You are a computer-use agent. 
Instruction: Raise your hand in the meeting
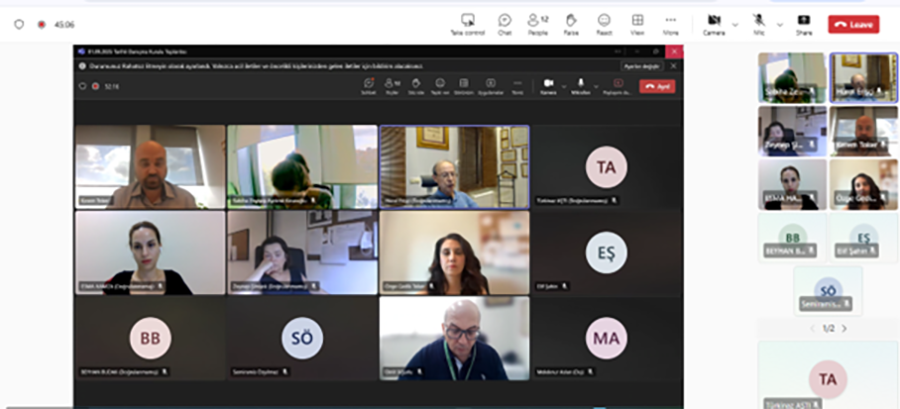(x=571, y=23)
